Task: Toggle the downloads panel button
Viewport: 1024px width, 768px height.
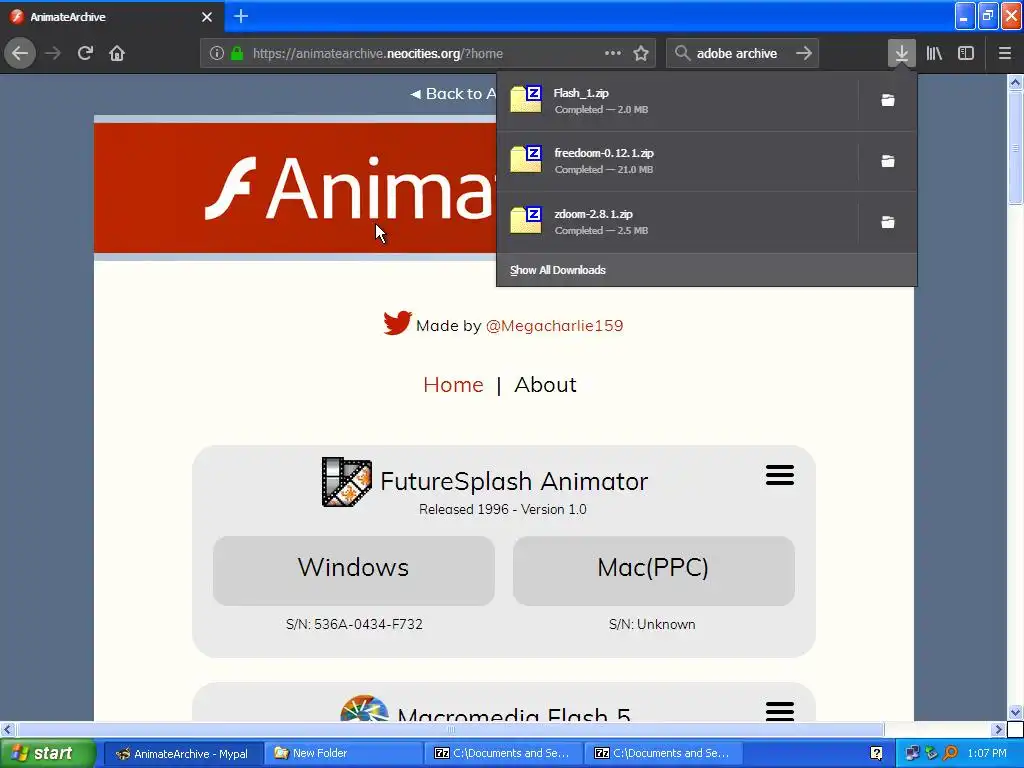Action: 901,53
